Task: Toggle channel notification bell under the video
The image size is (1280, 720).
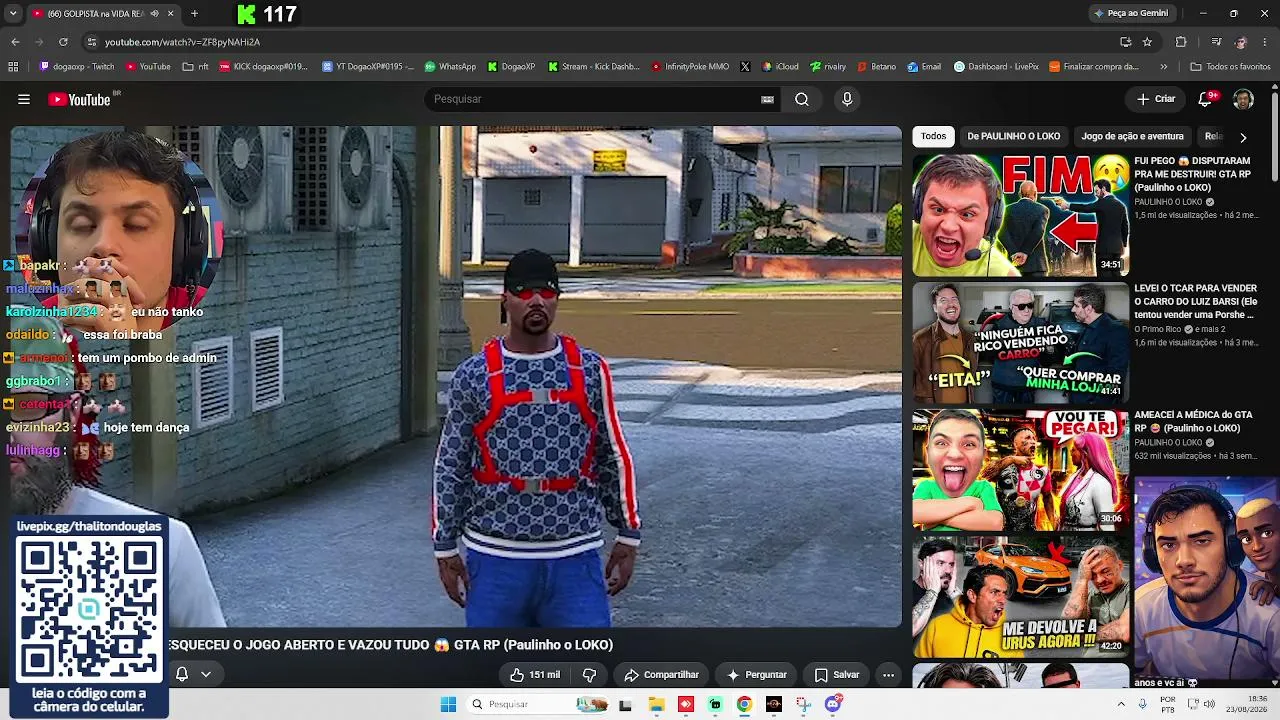Action: (x=182, y=674)
